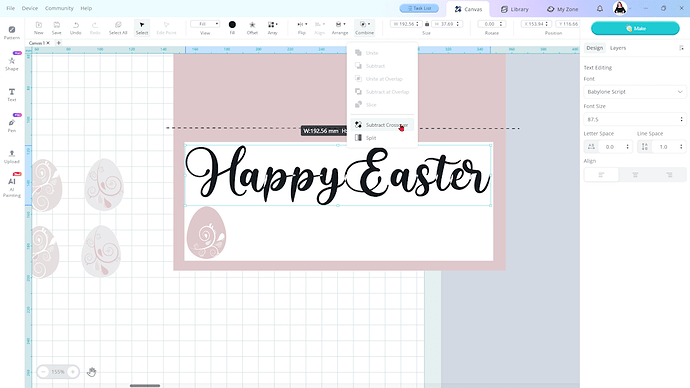Image resolution: width=690 pixels, height=388 pixels.
Task: Zoom out with the minus button
Action: click(43, 372)
